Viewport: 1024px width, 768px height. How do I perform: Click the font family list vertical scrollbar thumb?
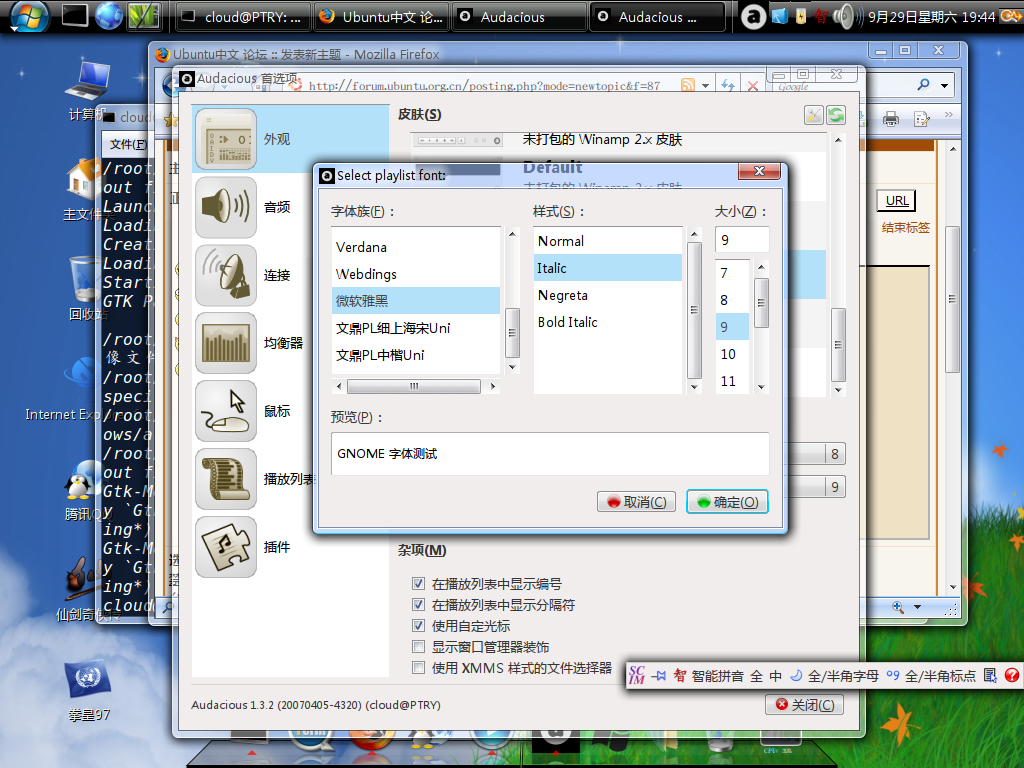click(513, 332)
